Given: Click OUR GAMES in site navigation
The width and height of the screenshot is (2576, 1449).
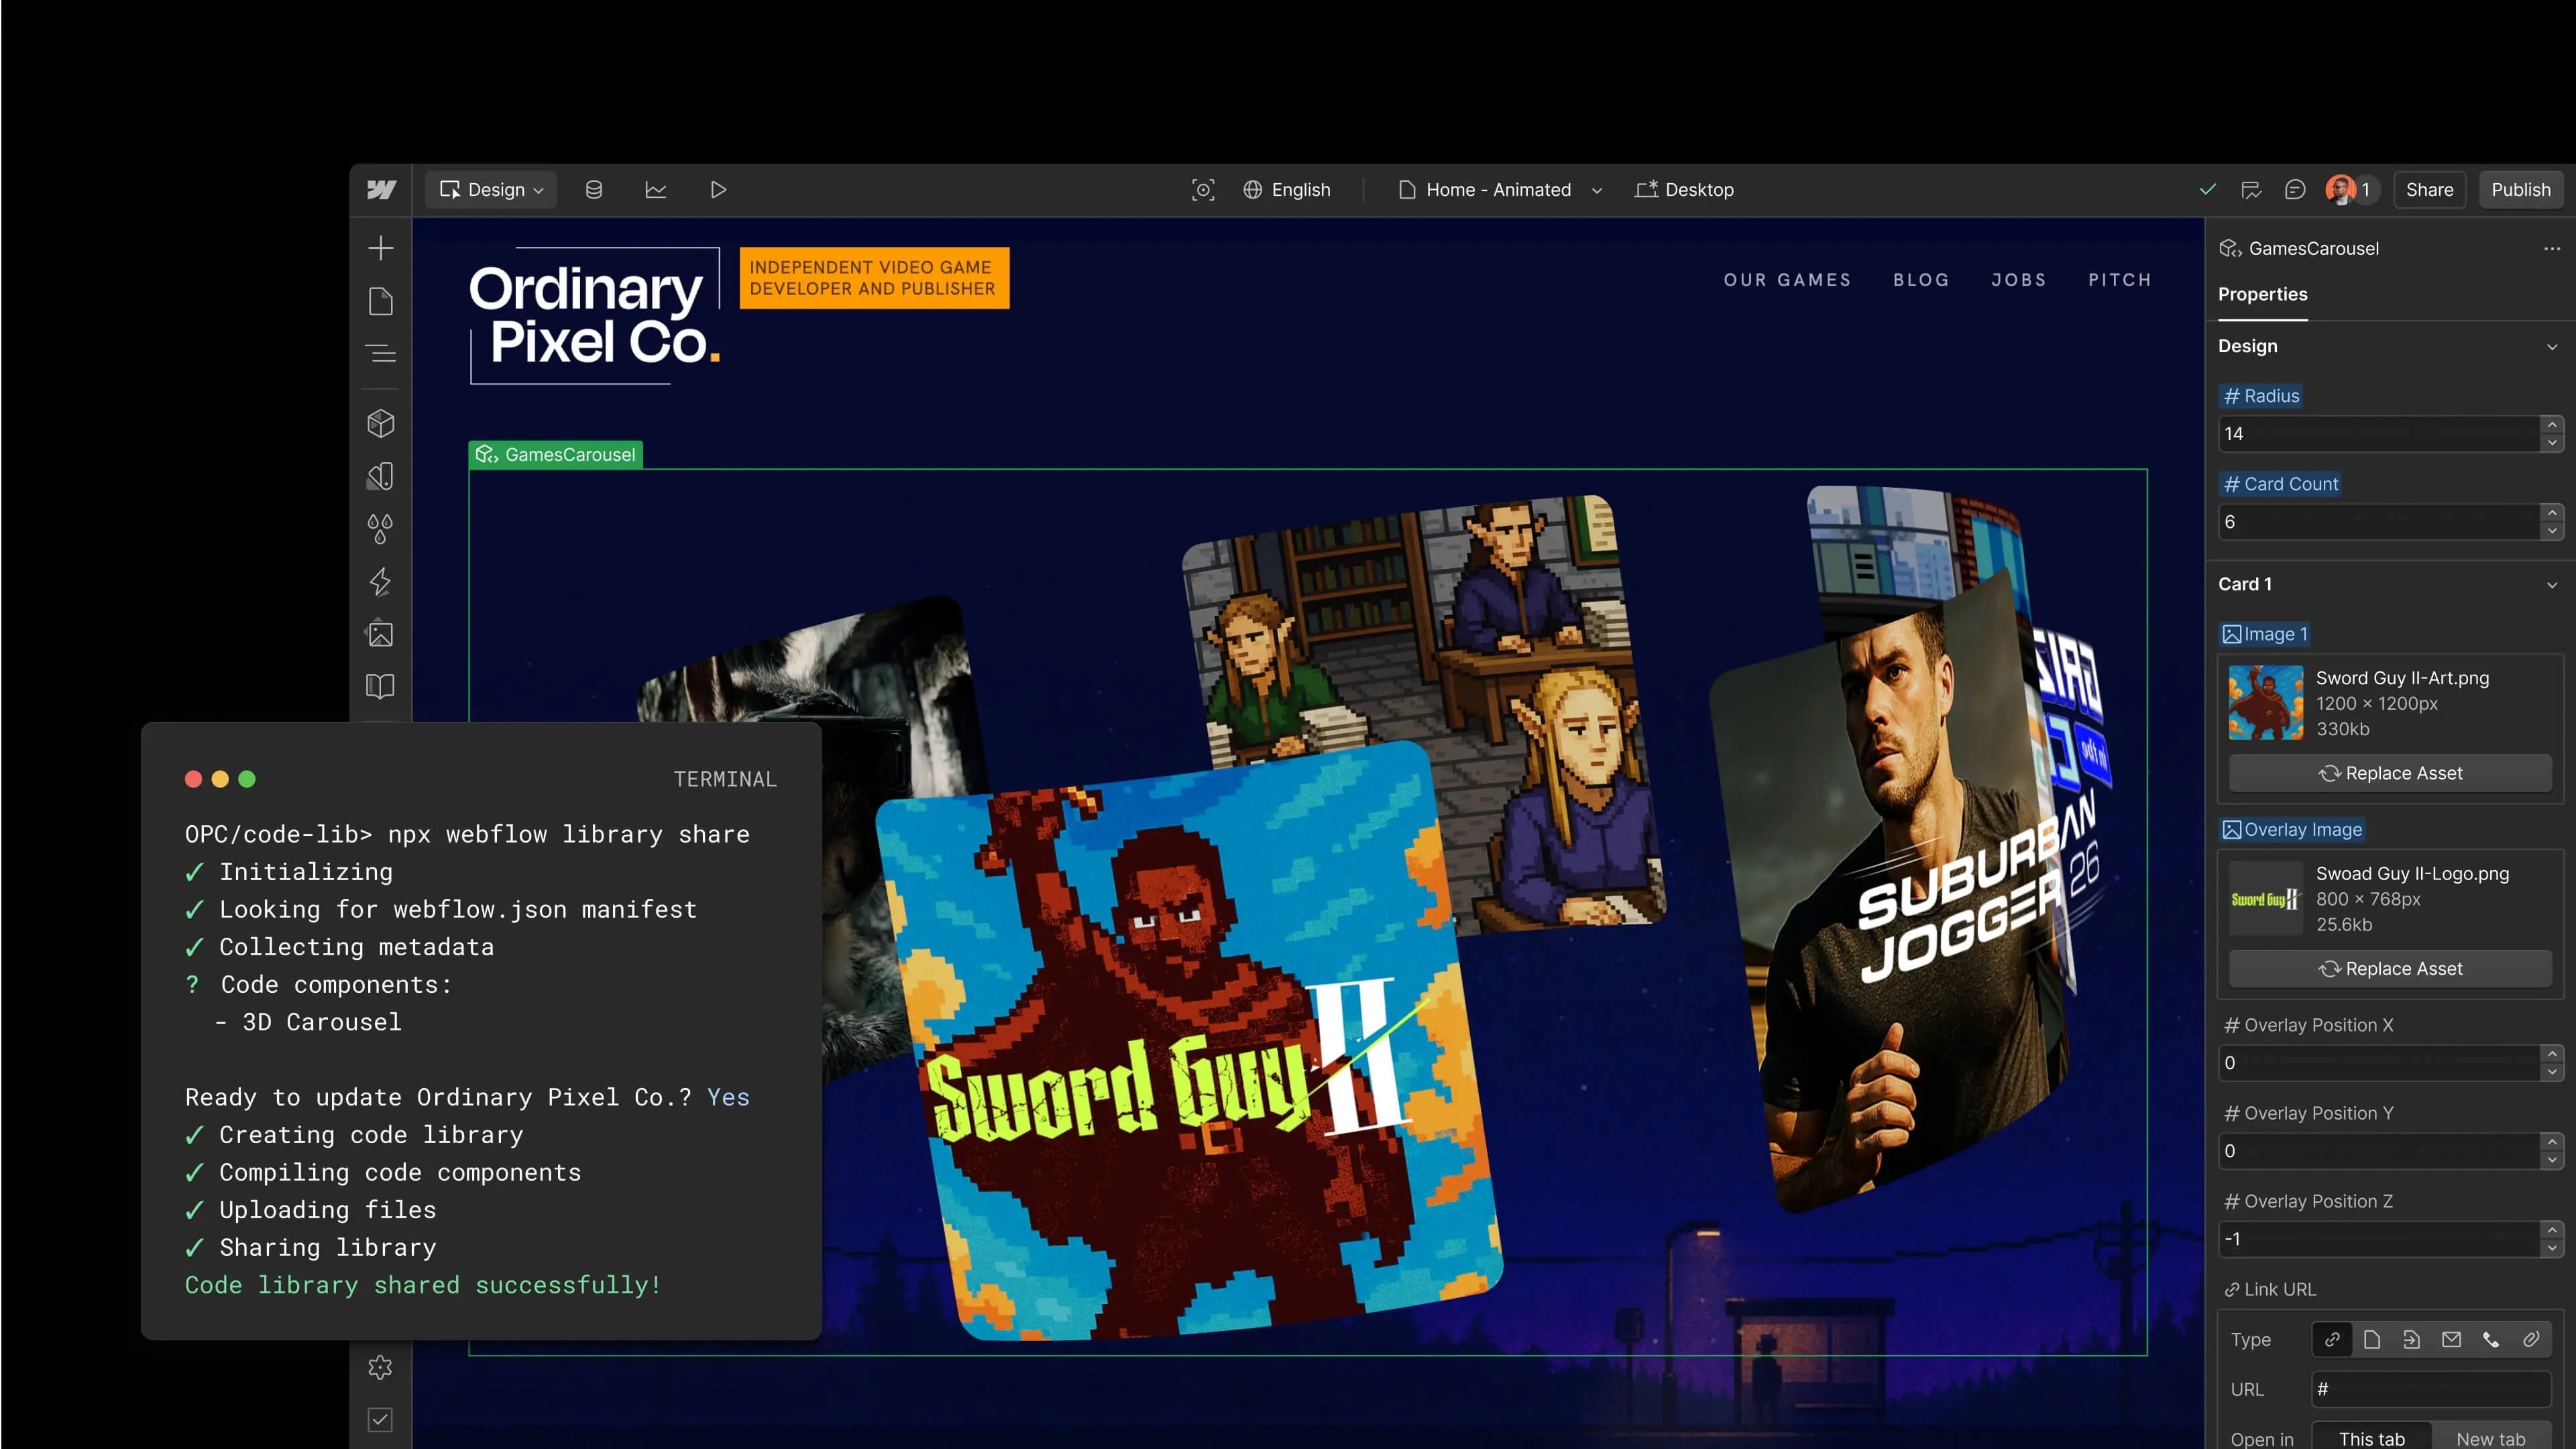Looking at the screenshot, I should (x=1786, y=280).
